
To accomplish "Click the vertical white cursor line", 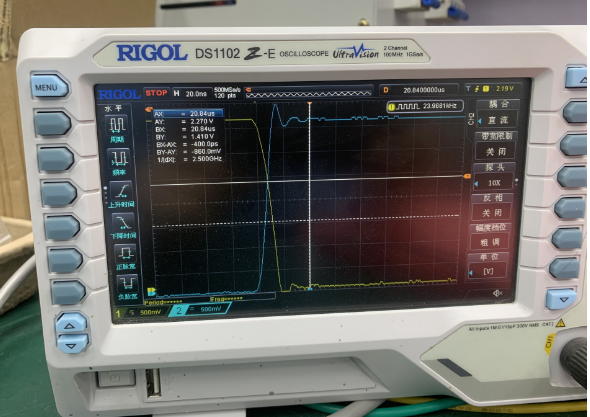I will coord(310,196).
